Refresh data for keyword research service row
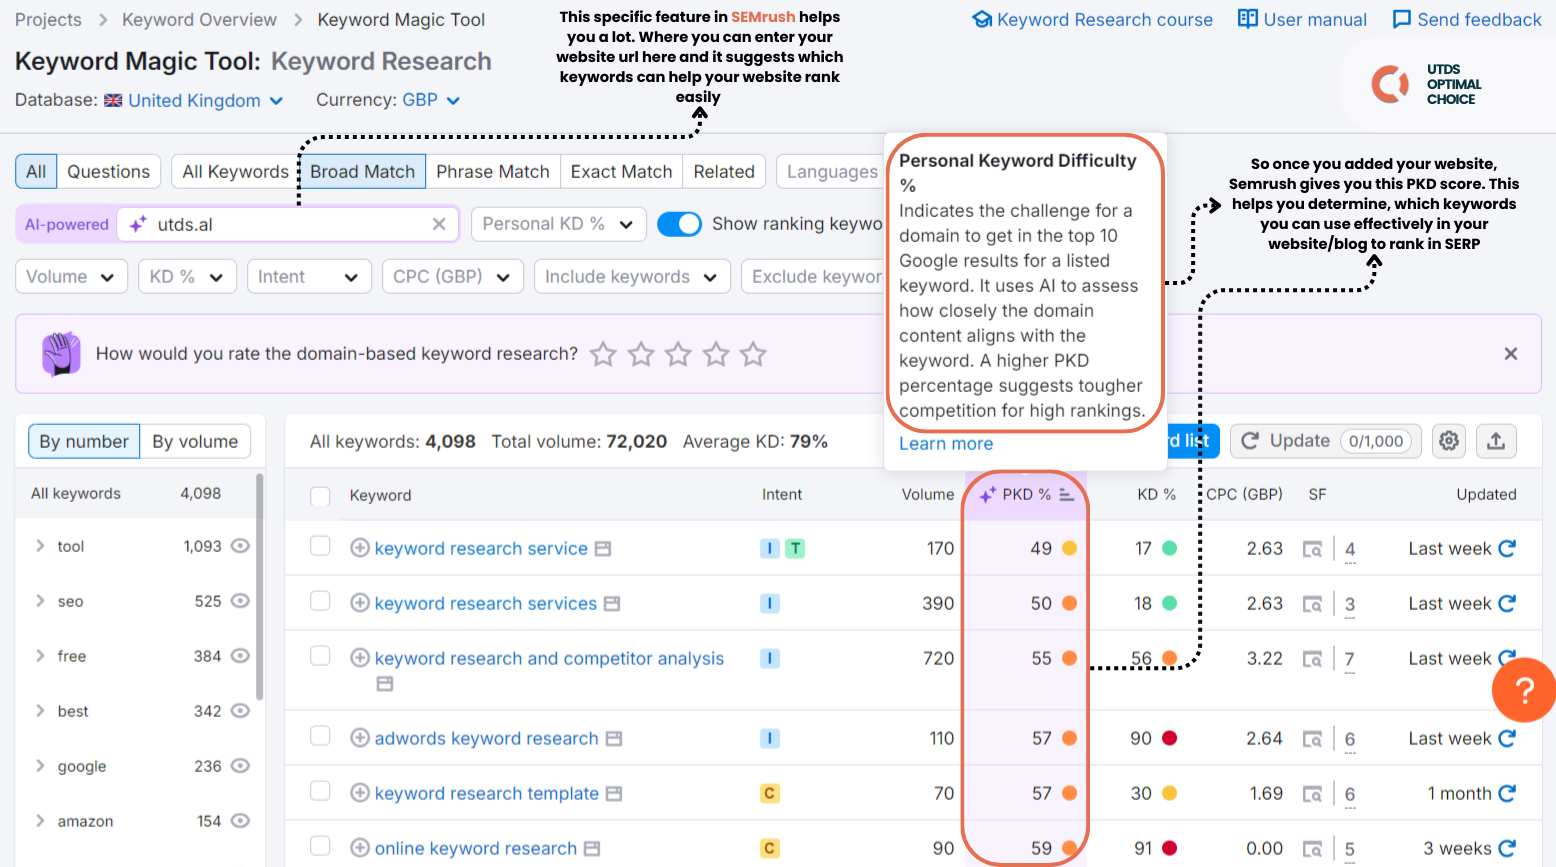 (1508, 548)
